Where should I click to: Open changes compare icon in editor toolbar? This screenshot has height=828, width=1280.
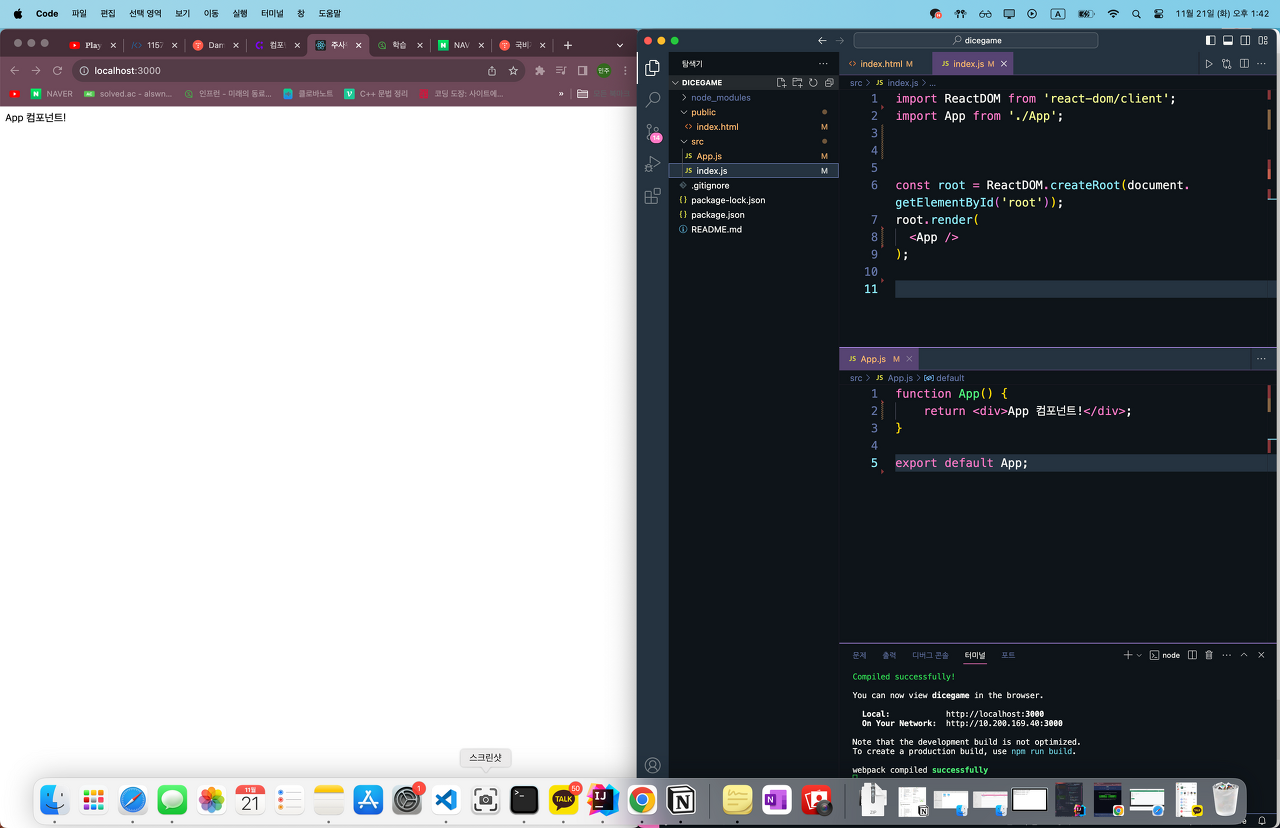[x=1227, y=64]
